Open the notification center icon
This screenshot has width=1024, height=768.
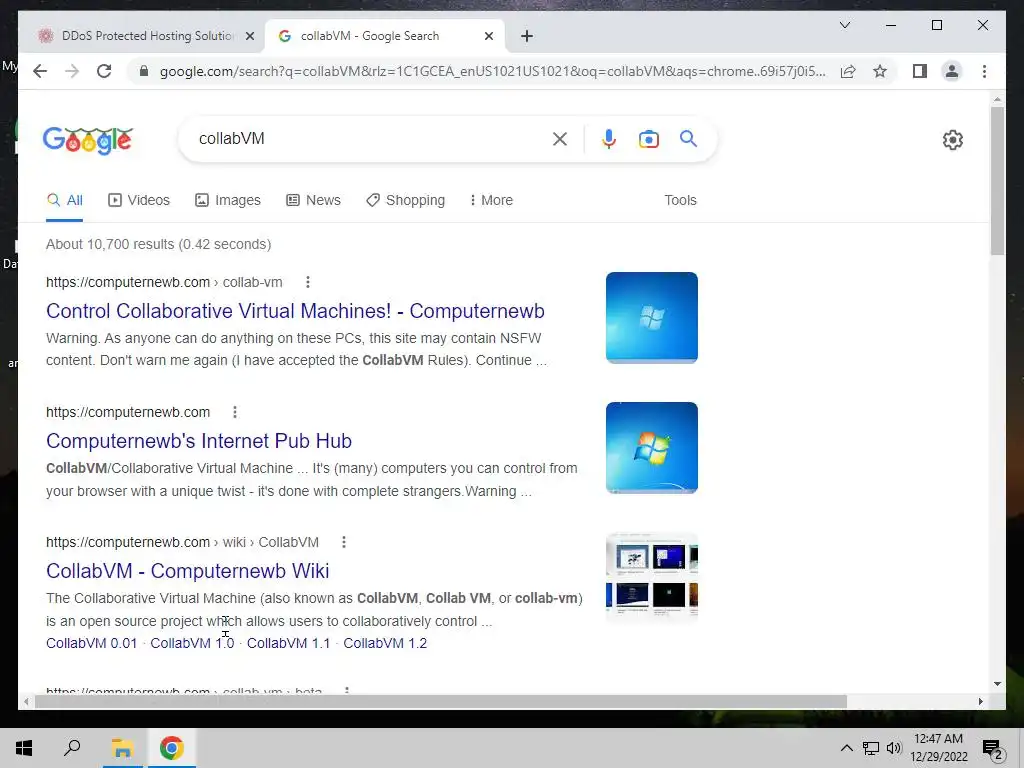pyautogui.click(x=993, y=748)
